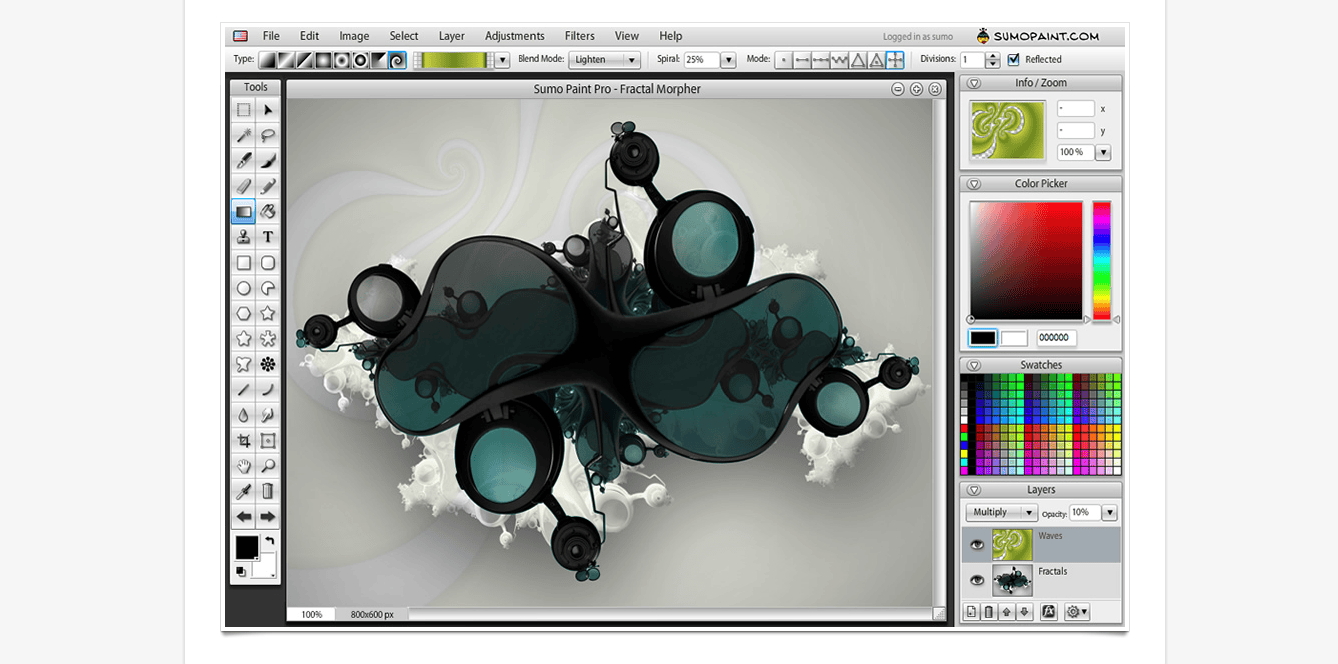This screenshot has height=664, width=1338.
Task: Open the Help menu
Action: [671, 36]
